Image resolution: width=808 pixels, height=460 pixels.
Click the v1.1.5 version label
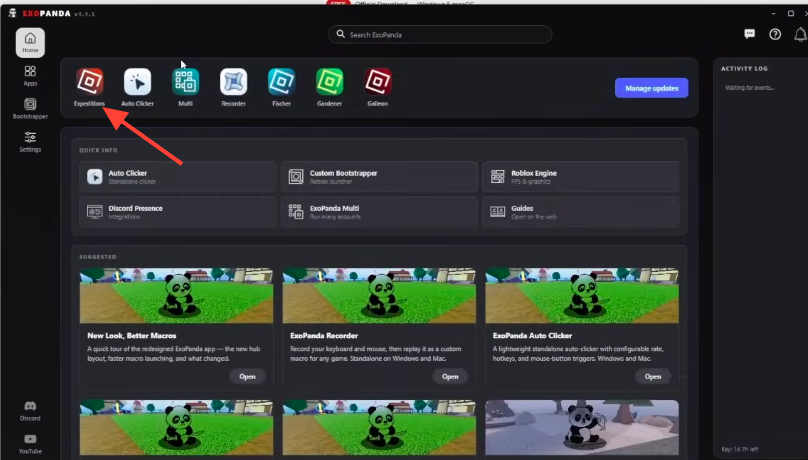[x=85, y=14]
